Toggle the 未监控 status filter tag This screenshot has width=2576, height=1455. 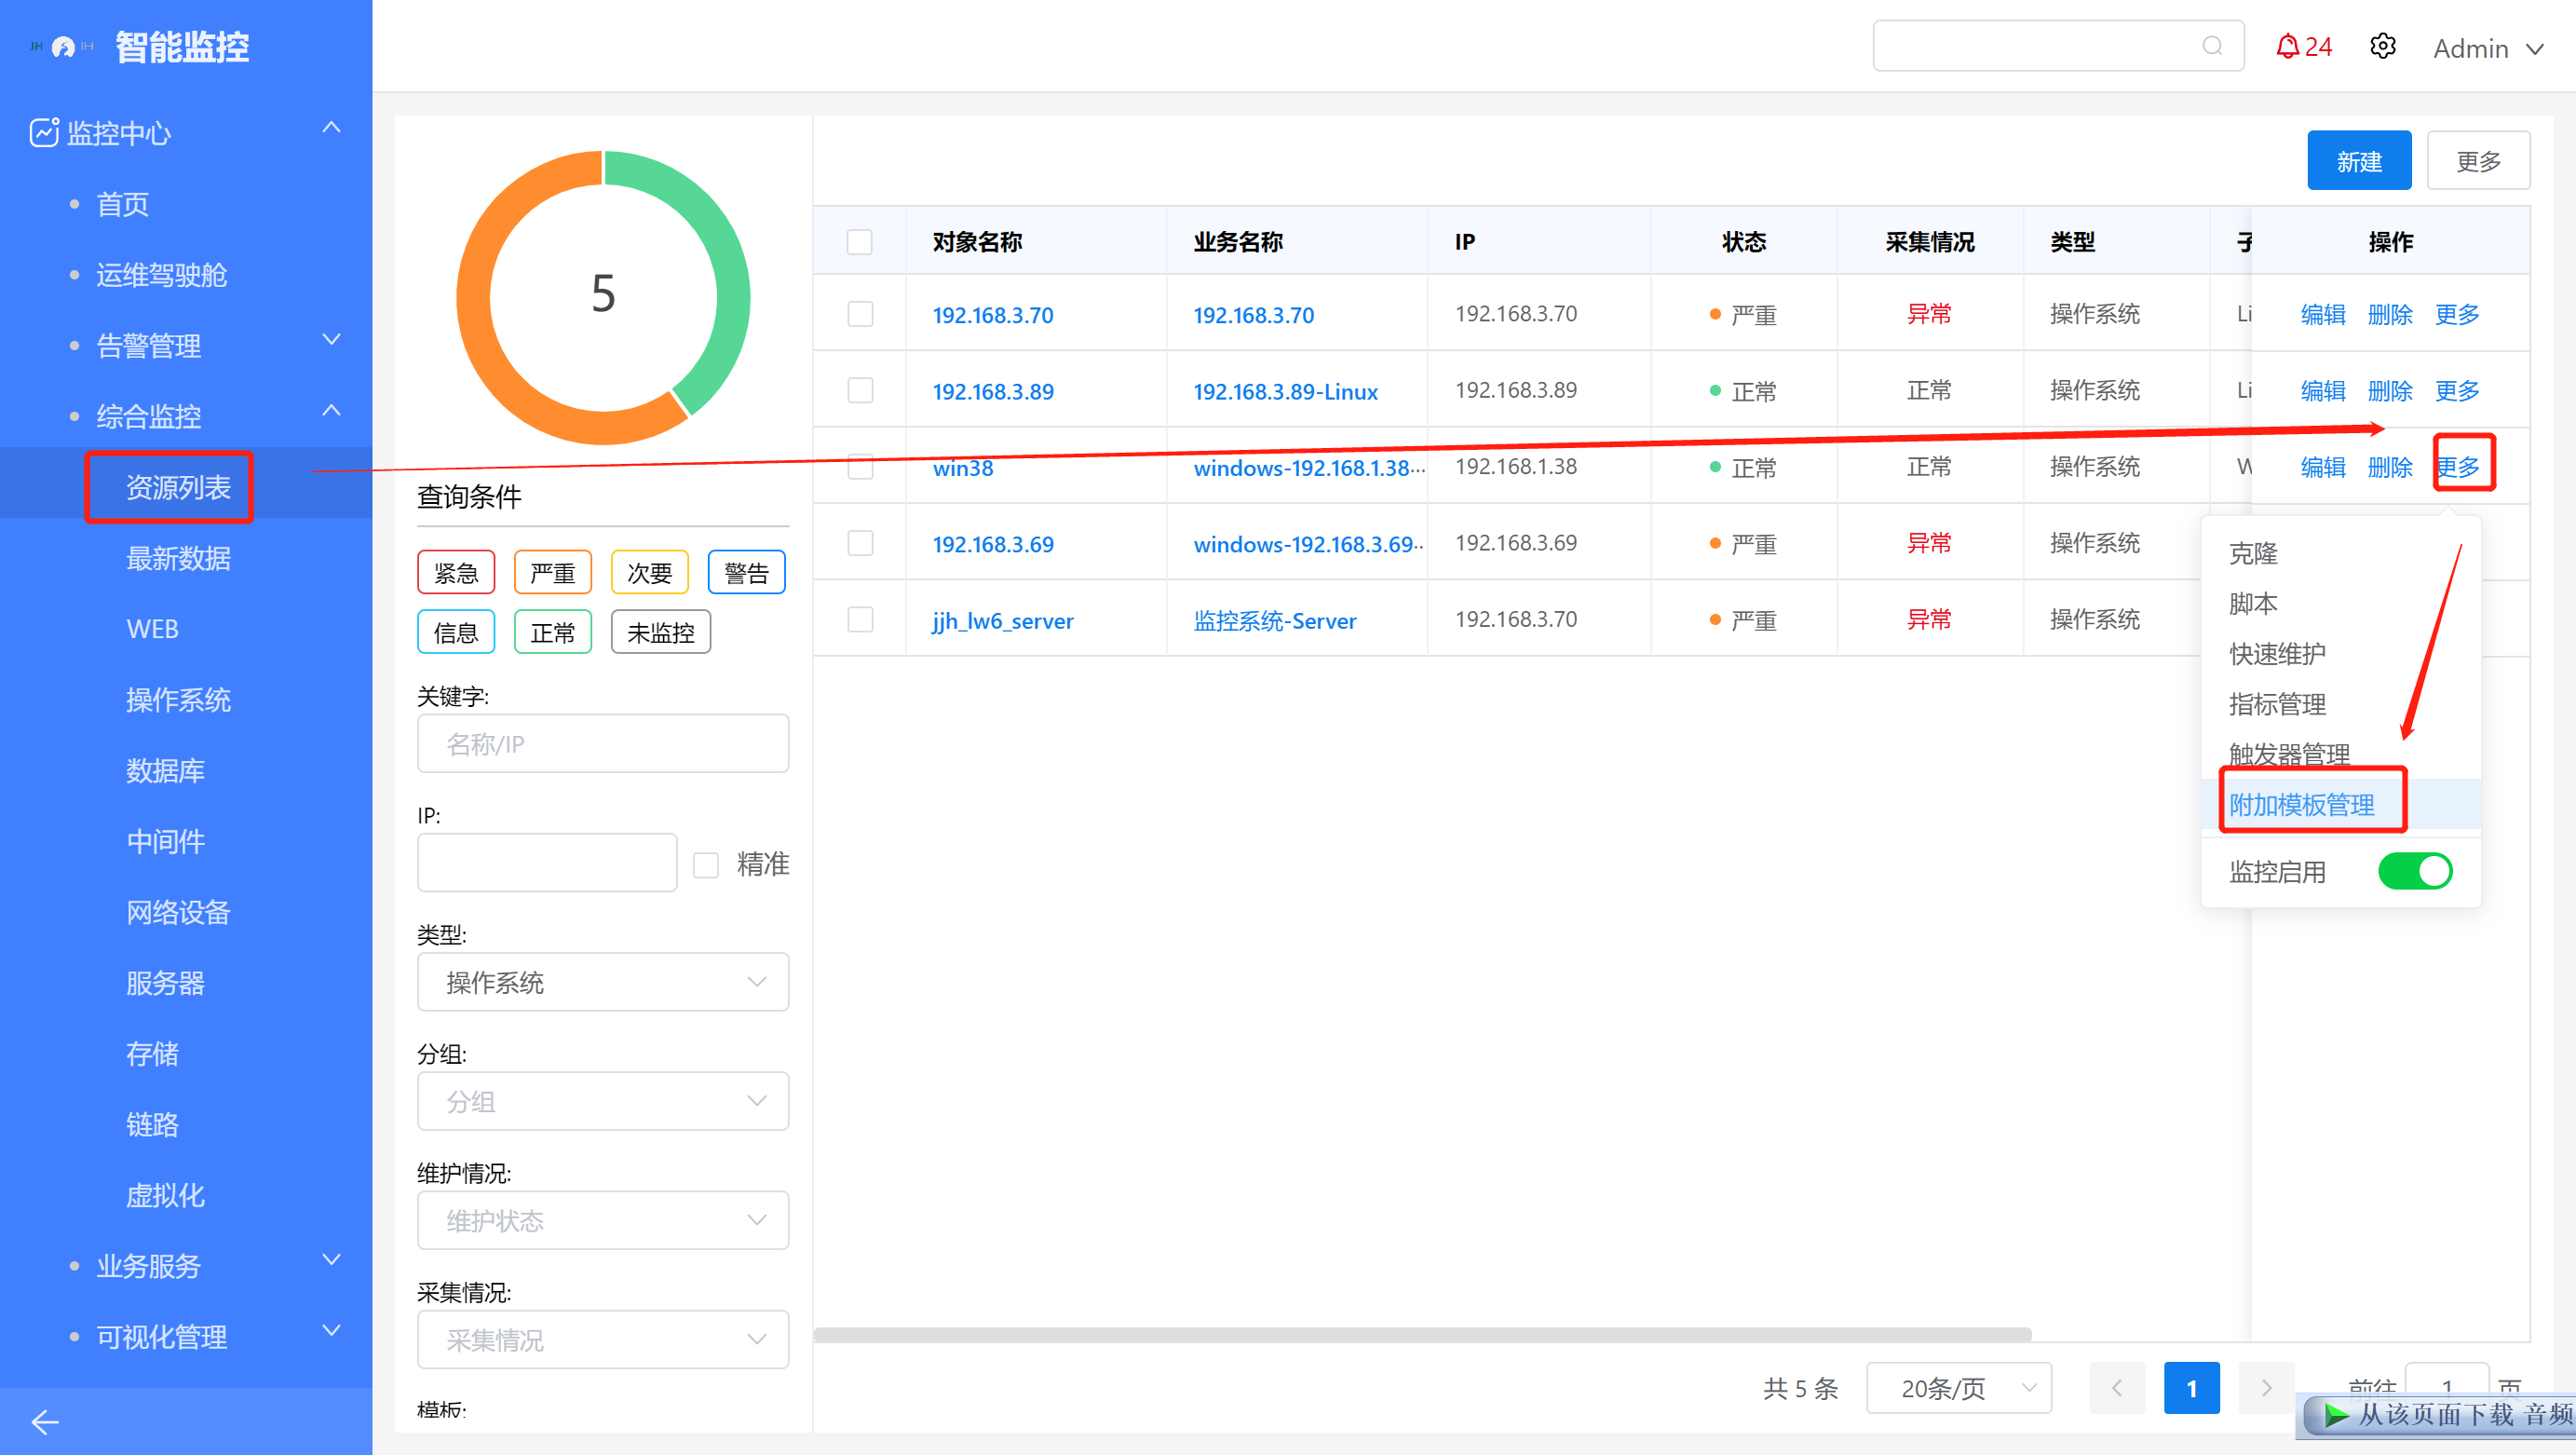660,632
